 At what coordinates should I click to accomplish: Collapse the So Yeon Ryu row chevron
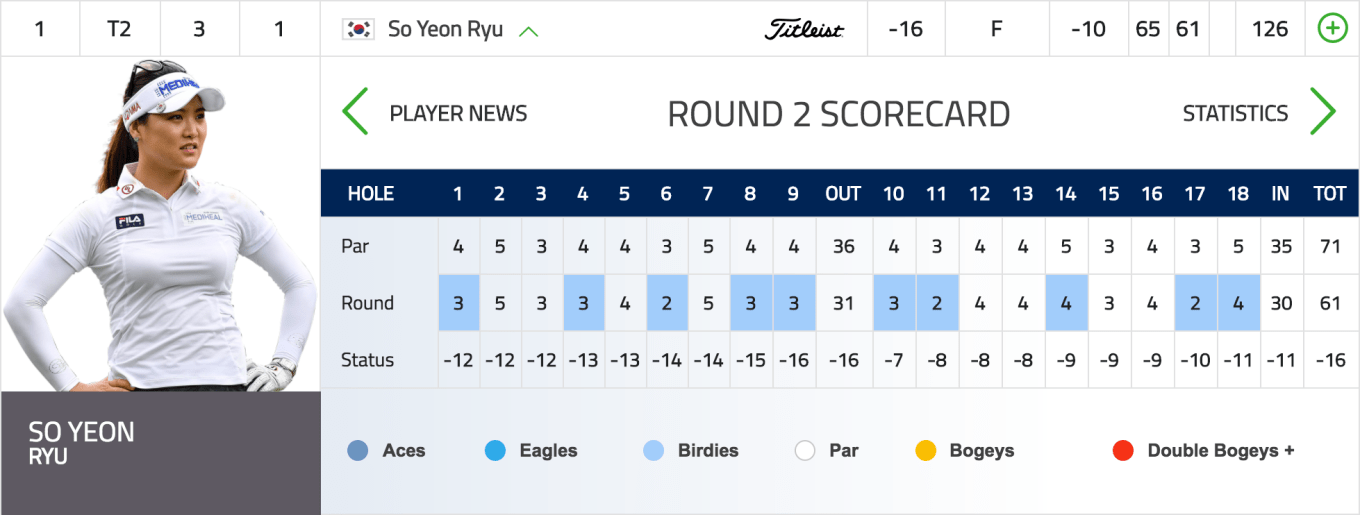529,30
